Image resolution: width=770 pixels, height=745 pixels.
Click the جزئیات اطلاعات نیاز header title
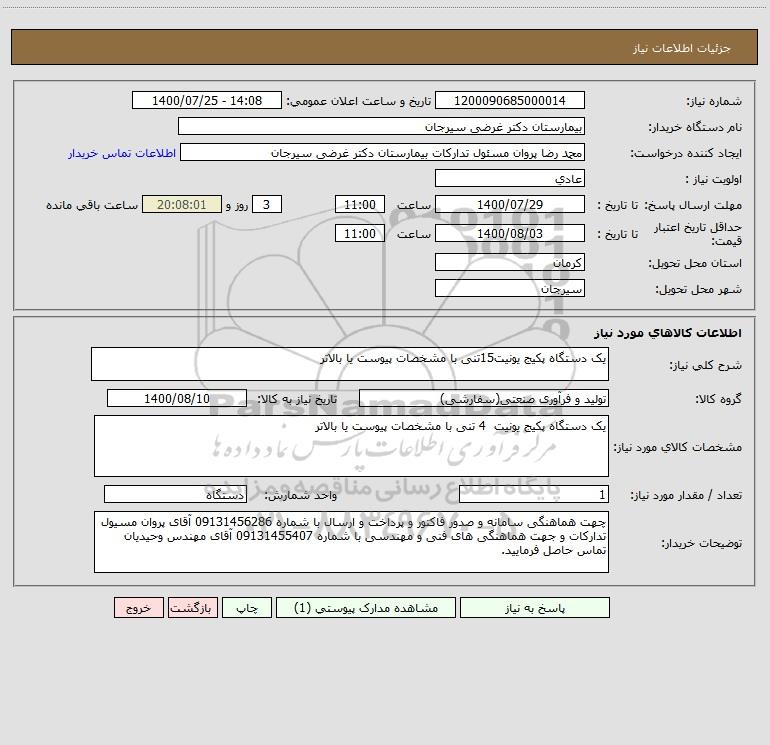point(682,48)
